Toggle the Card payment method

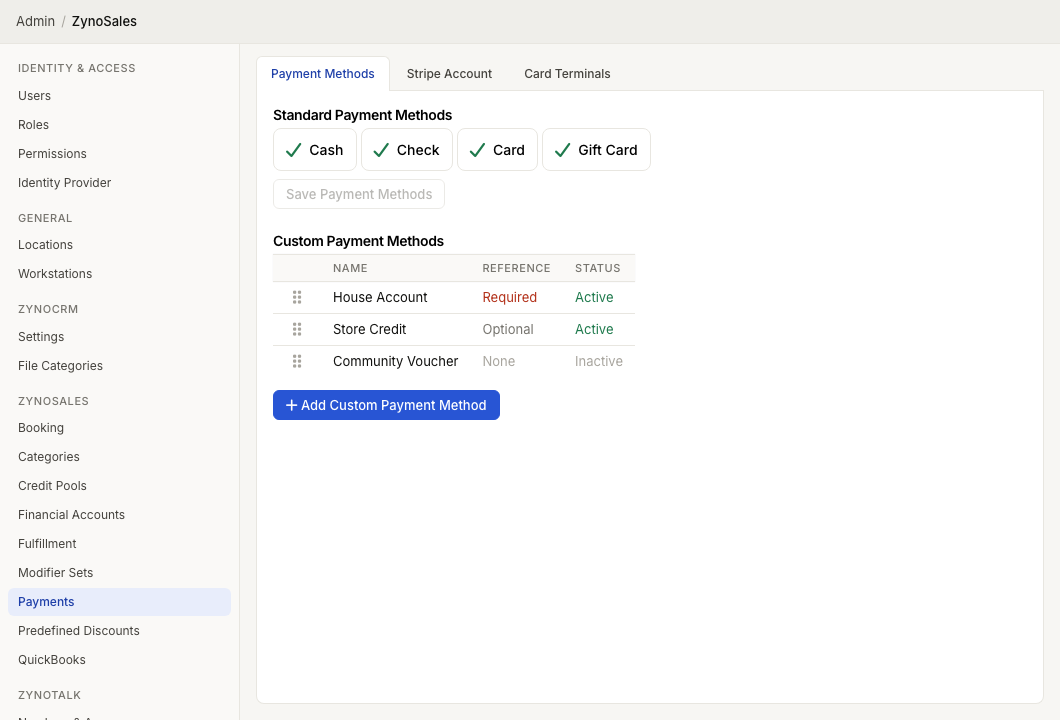497,150
